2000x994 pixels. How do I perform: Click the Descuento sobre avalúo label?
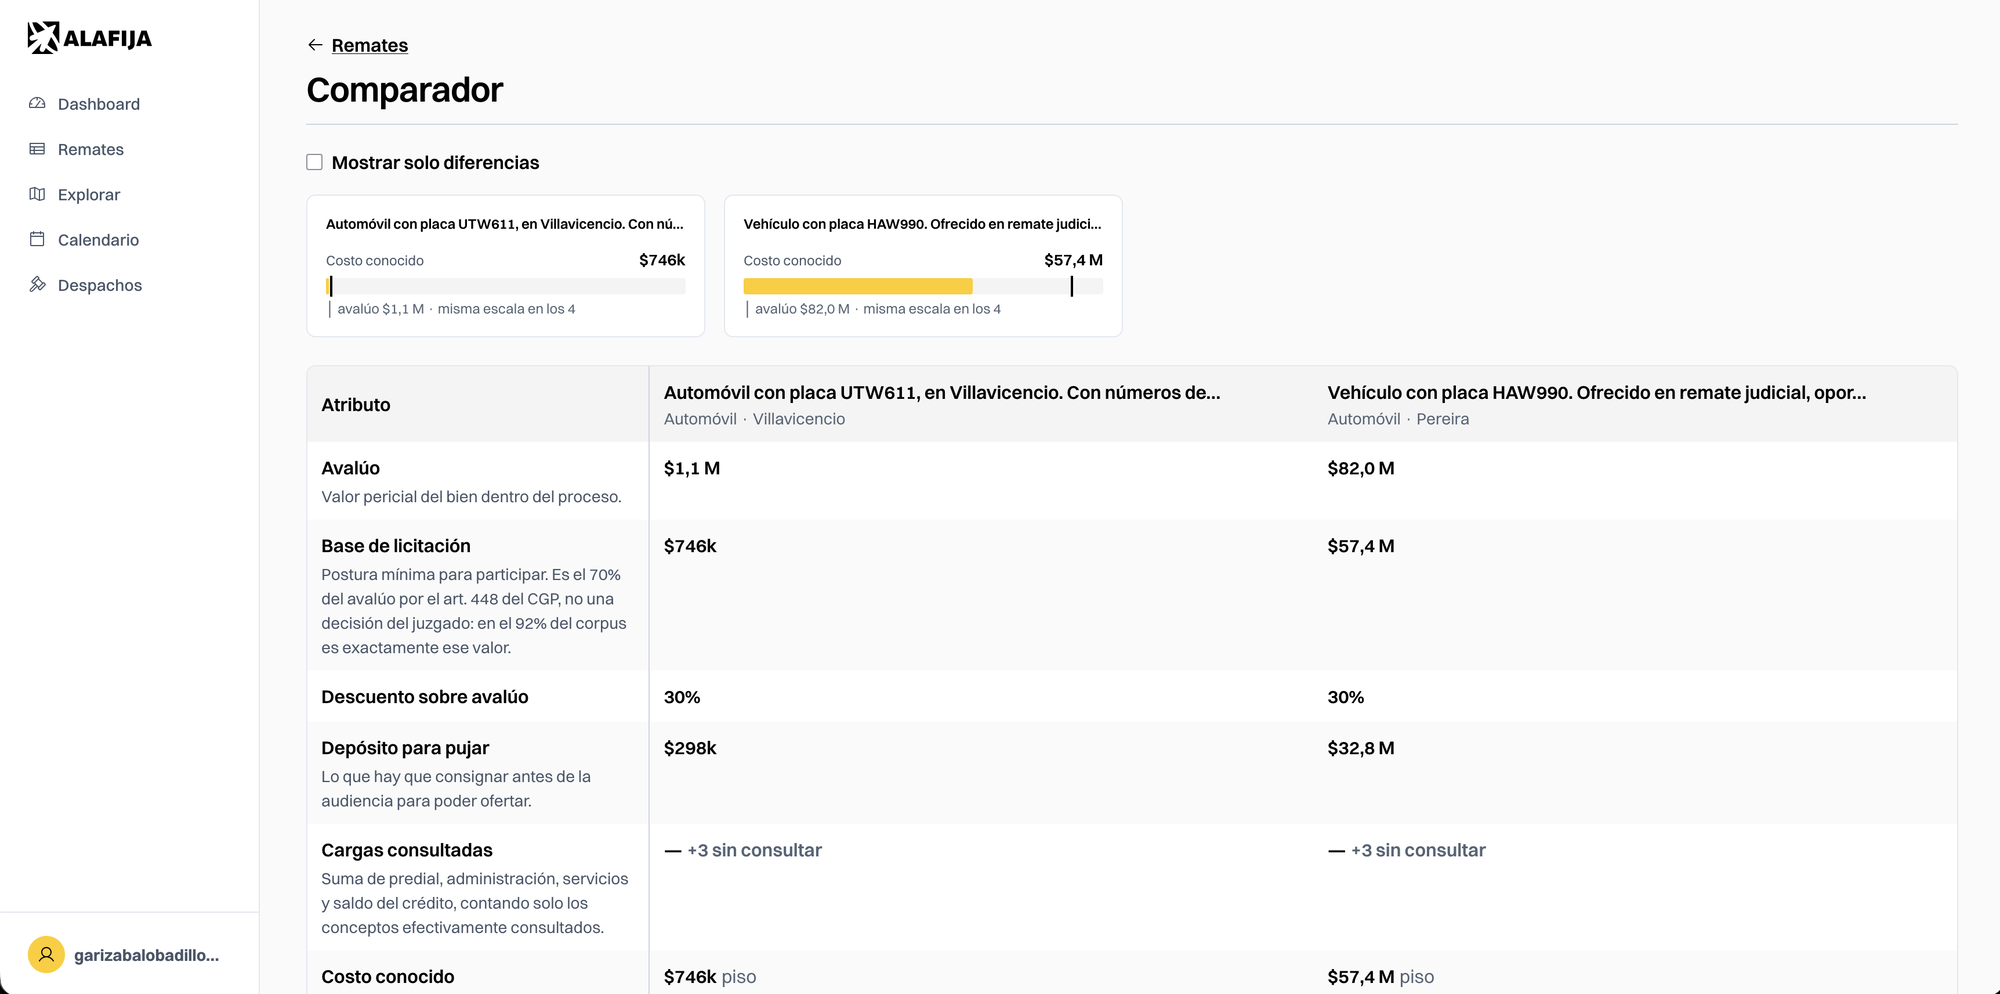[x=425, y=697]
